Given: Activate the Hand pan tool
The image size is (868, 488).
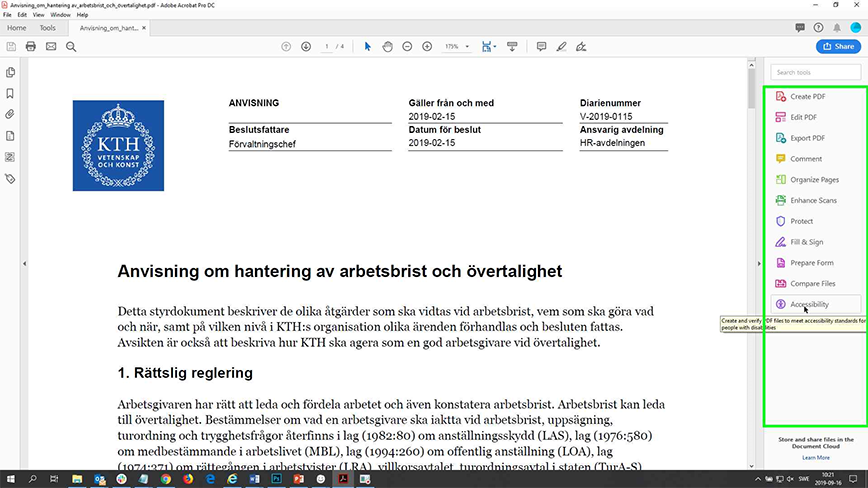Looking at the screenshot, I should coord(388,47).
